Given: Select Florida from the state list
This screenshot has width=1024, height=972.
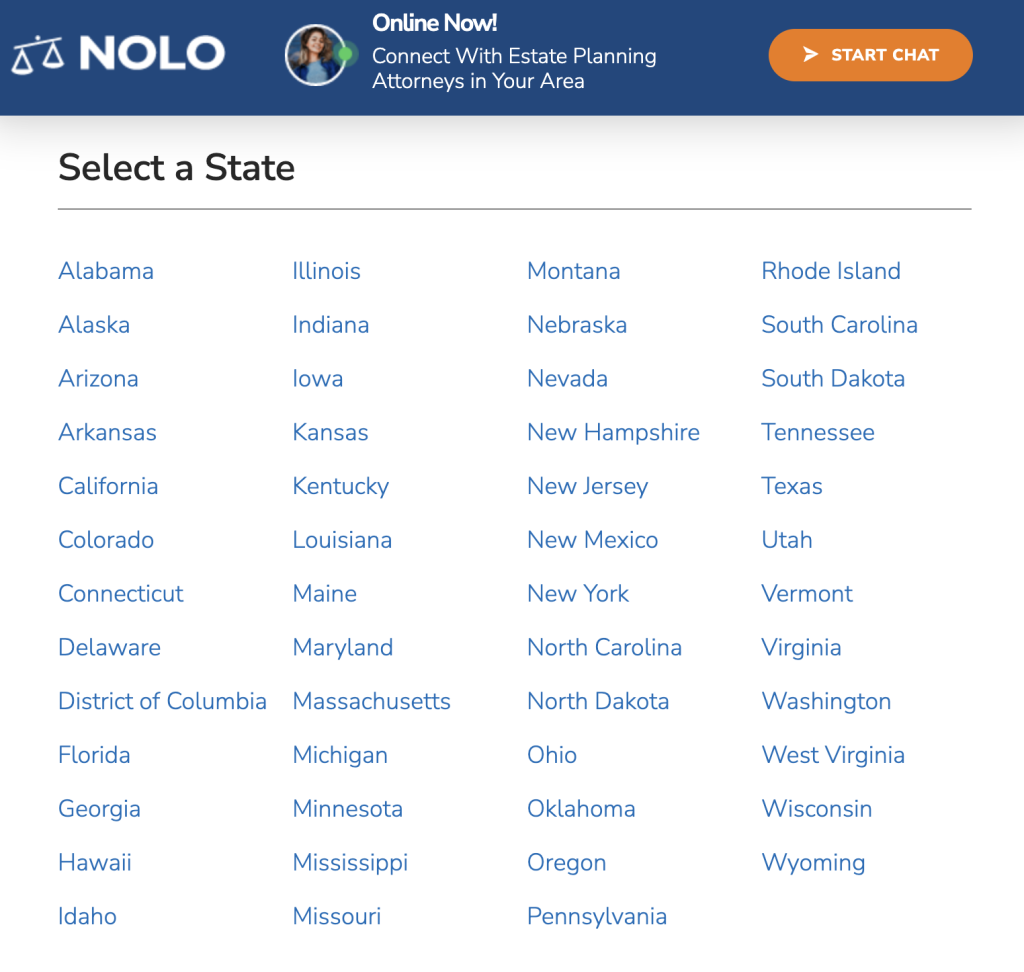Looking at the screenshot, I should [94, 755].
